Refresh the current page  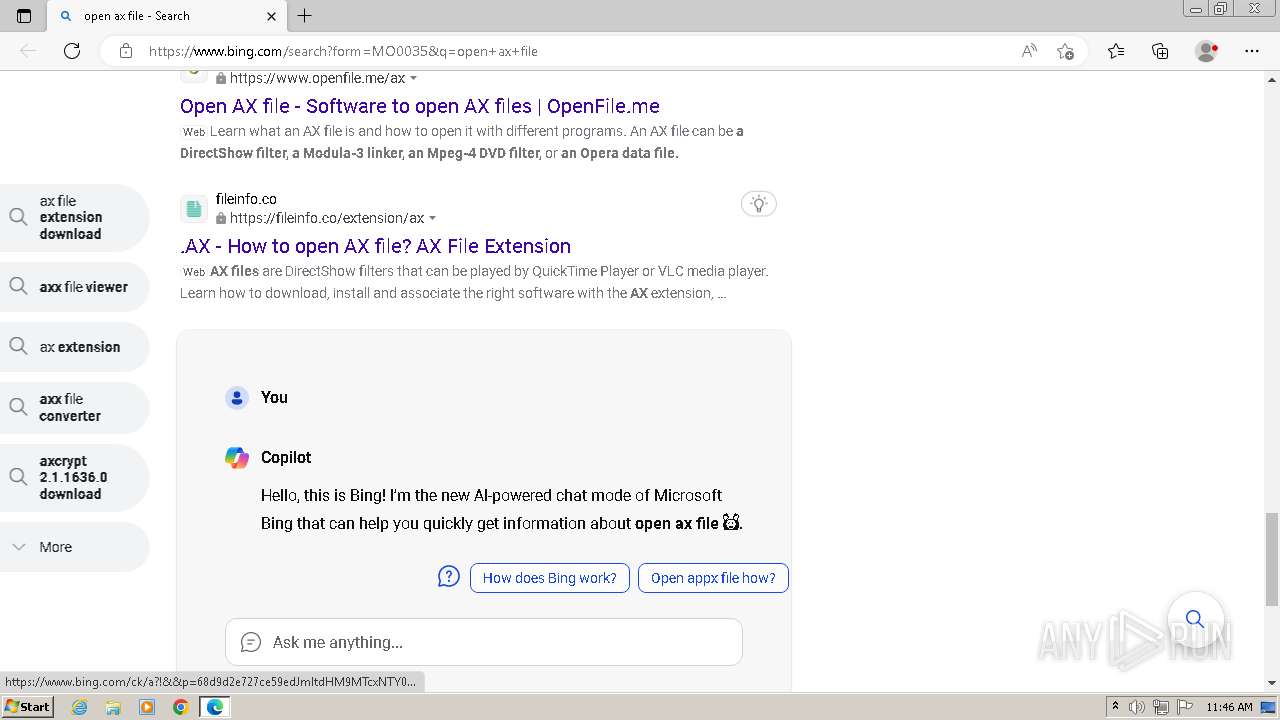click(72, 51)
